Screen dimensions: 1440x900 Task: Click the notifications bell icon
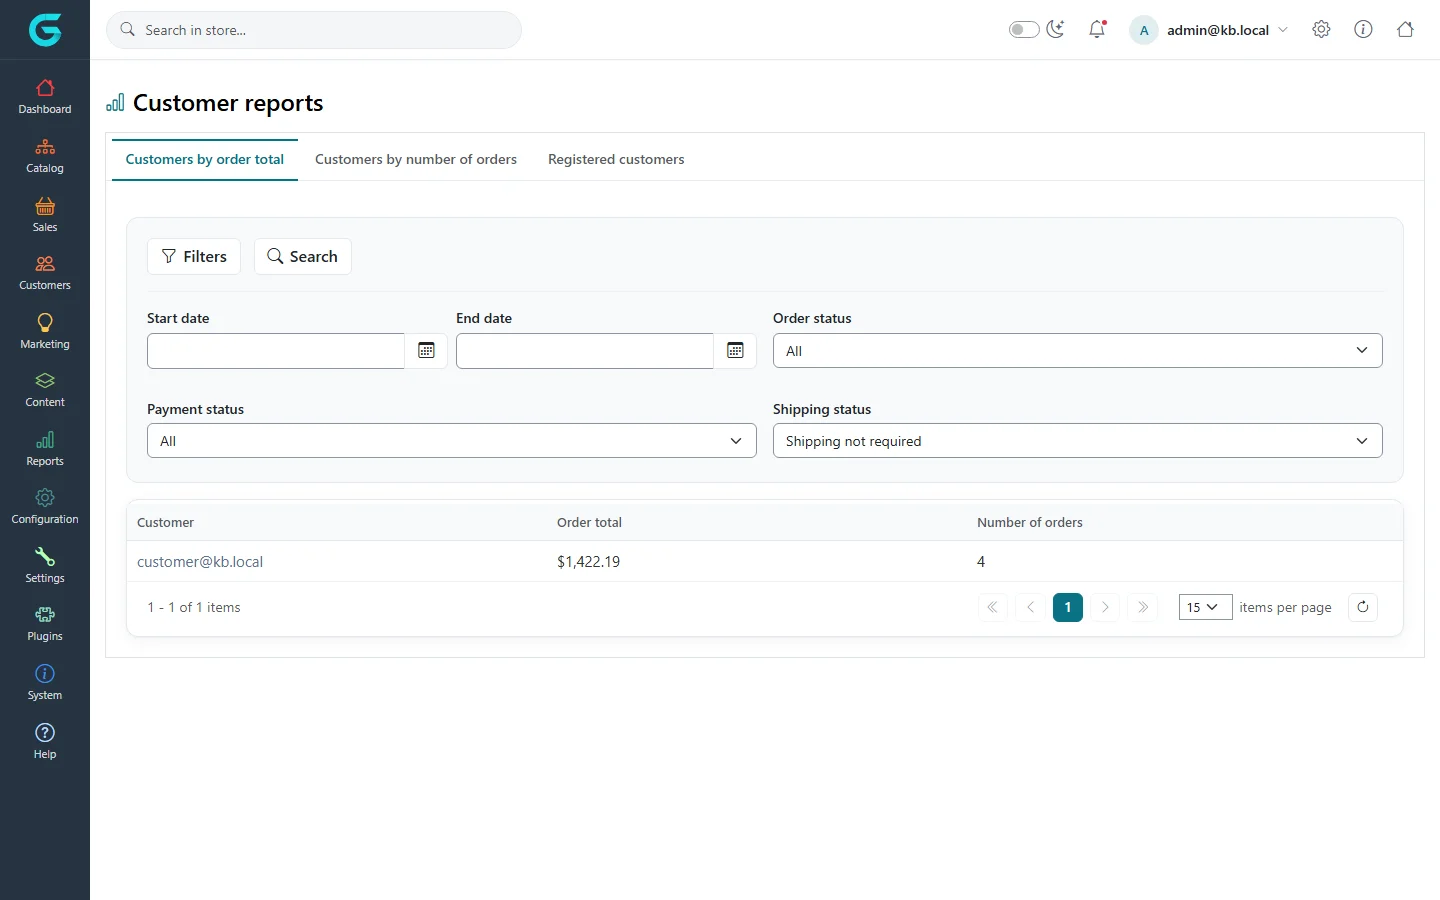coord(1097,30)
